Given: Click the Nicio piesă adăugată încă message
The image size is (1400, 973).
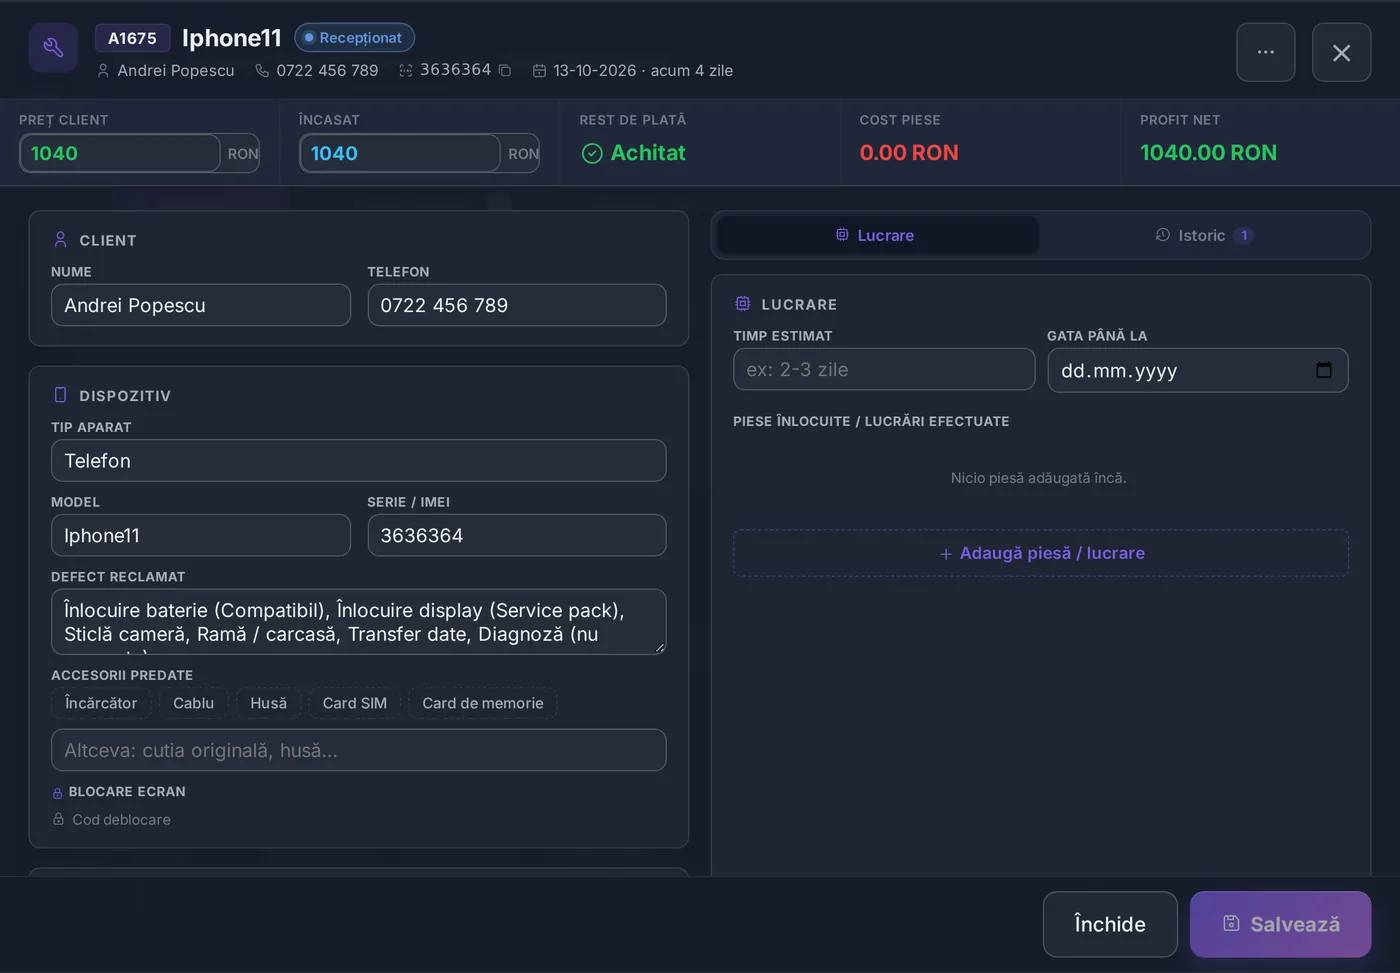Looking at the screenshot, I should pyautogui.click(x=1039, y=478).
